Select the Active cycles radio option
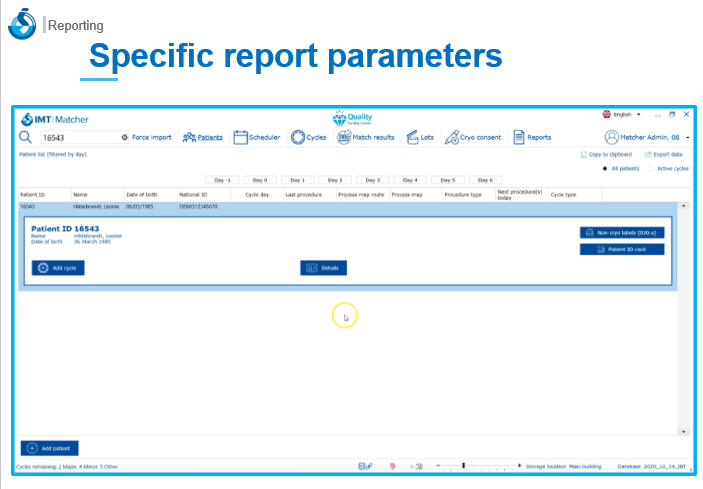703x489 pixels. (x=650, y=169)
